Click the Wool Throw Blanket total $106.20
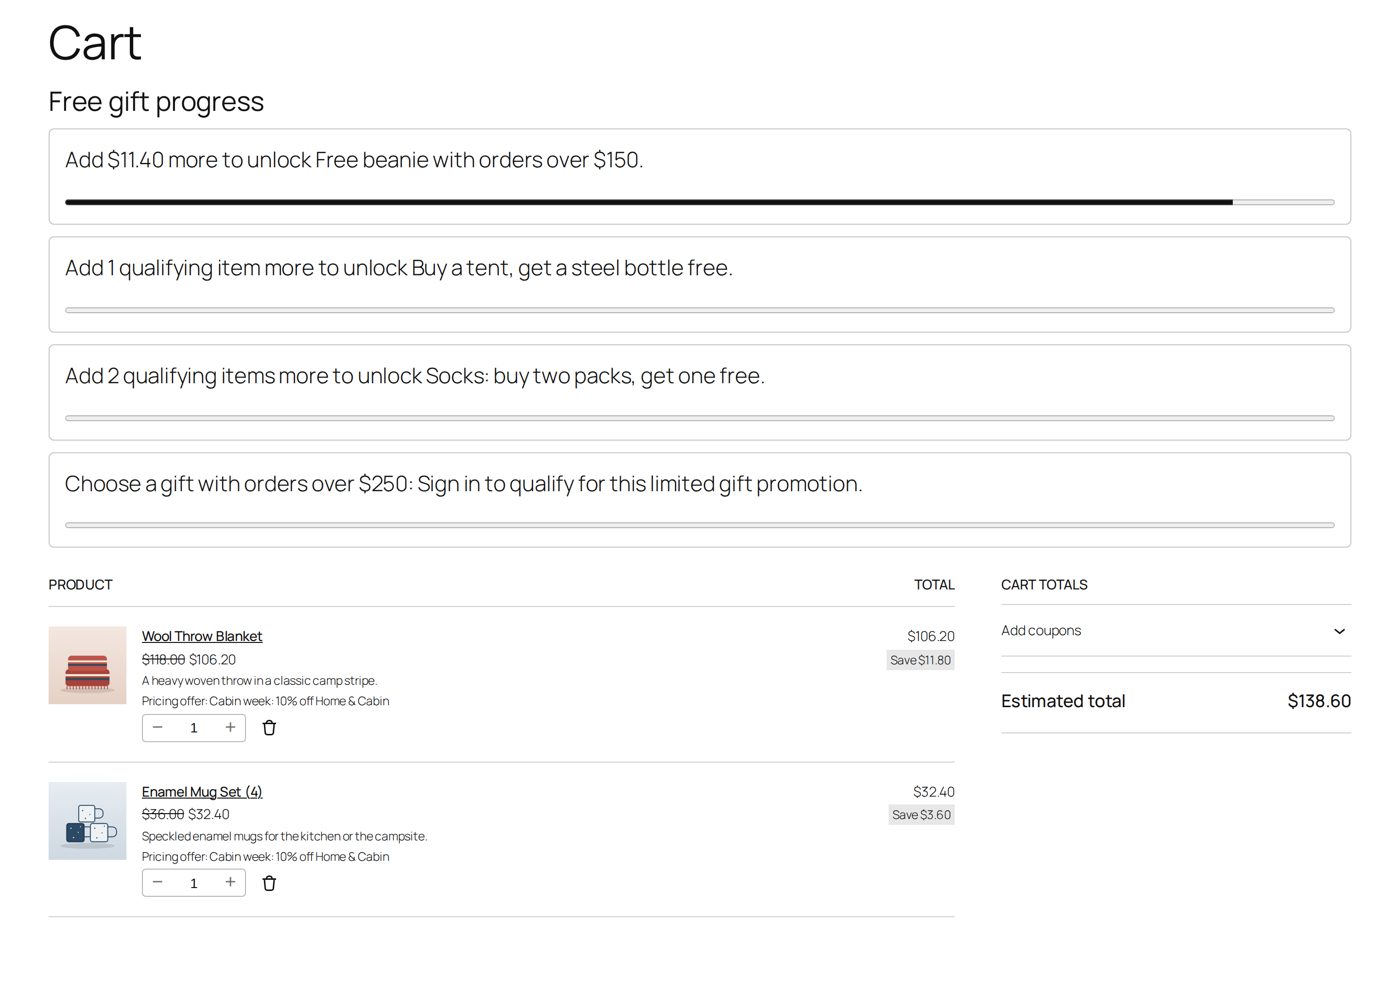Viewport: 1400px width, 997px height. [931, 636]
